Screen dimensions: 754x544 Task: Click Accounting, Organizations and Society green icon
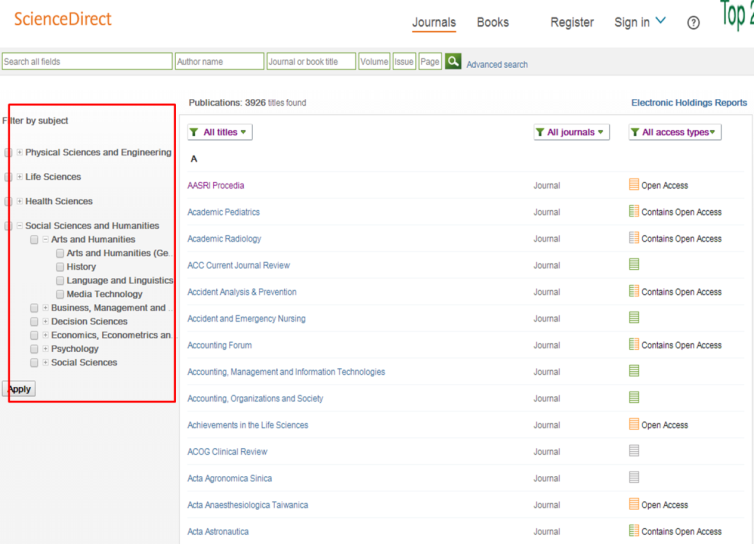tap(634, 397)
